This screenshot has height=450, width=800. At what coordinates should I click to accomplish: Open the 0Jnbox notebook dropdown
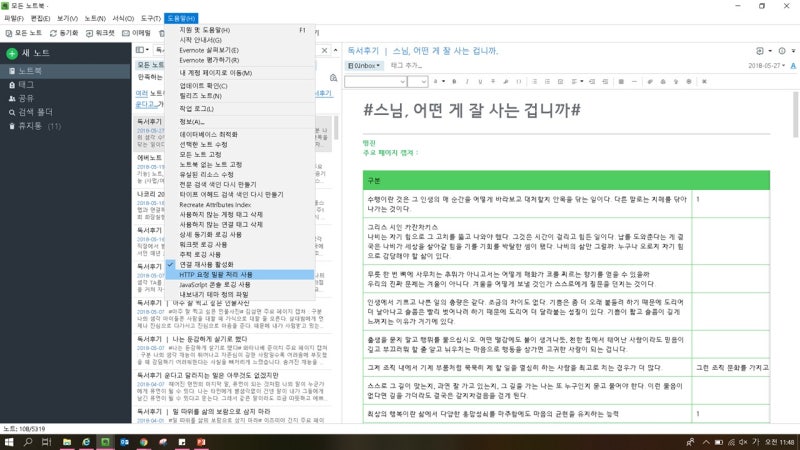tap(364, 66)
